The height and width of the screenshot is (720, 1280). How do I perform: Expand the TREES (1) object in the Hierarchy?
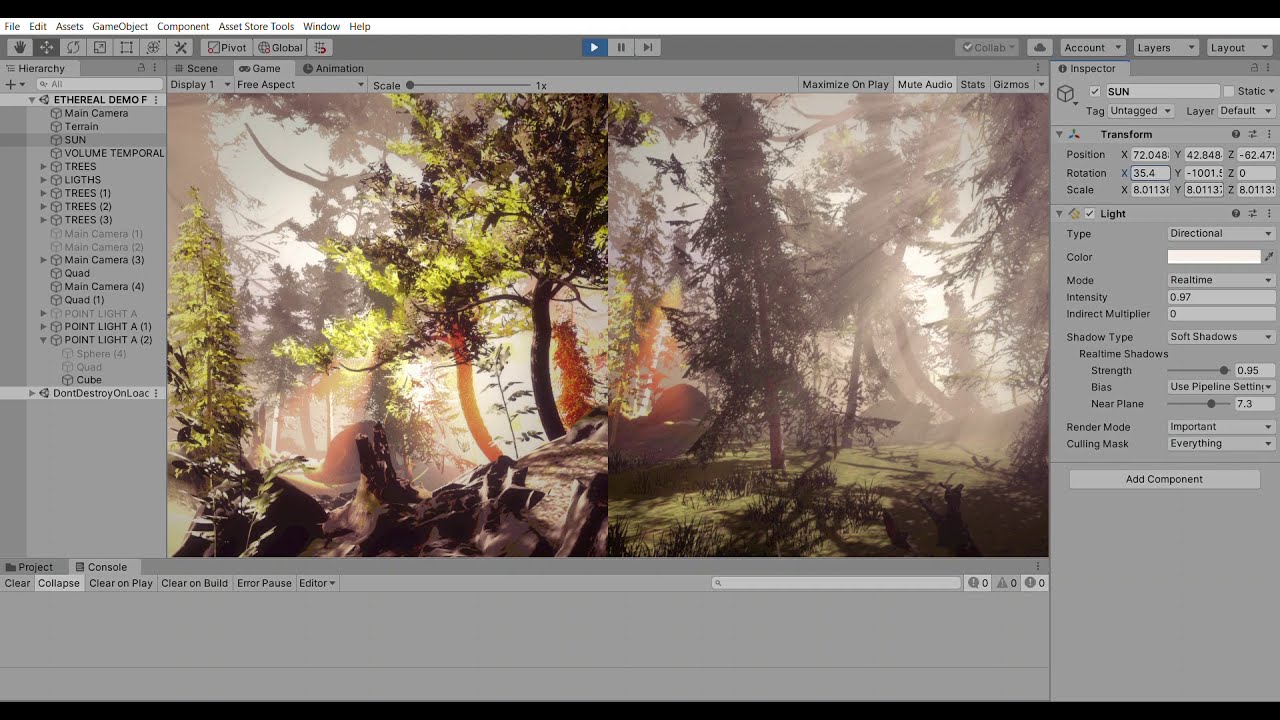[x=44, y=193]
